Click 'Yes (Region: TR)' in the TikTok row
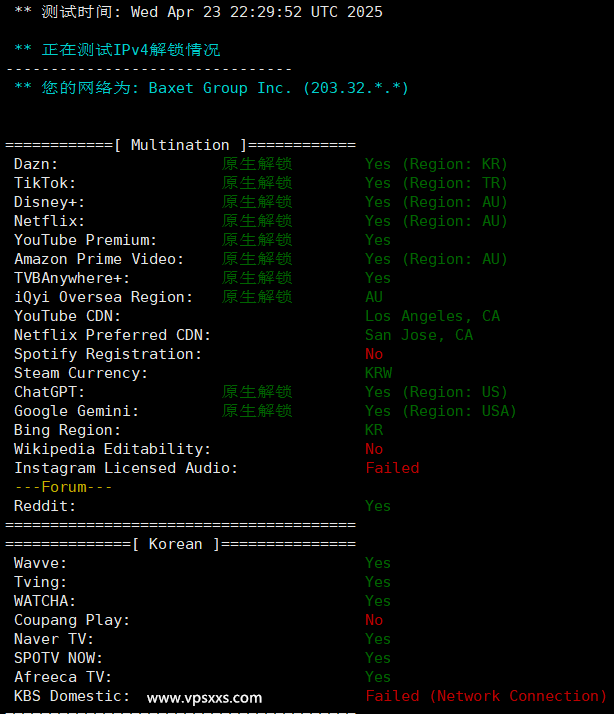The image size is (614, 714). pos(436,183)
